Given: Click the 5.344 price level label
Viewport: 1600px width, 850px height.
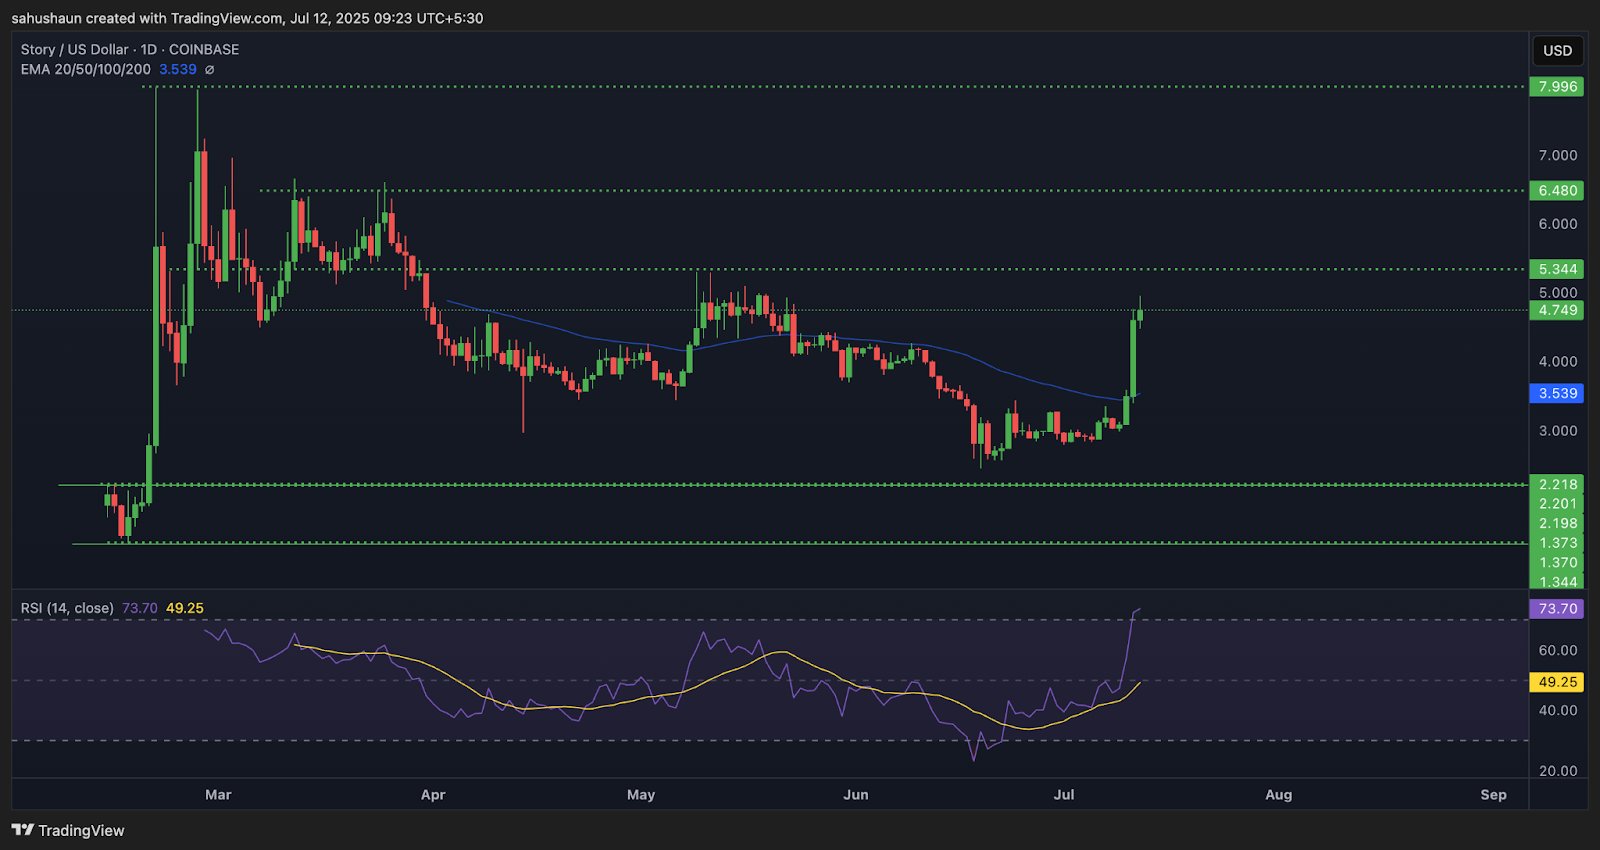Looking at the screenshot, I should click(x=1557, y=269).
